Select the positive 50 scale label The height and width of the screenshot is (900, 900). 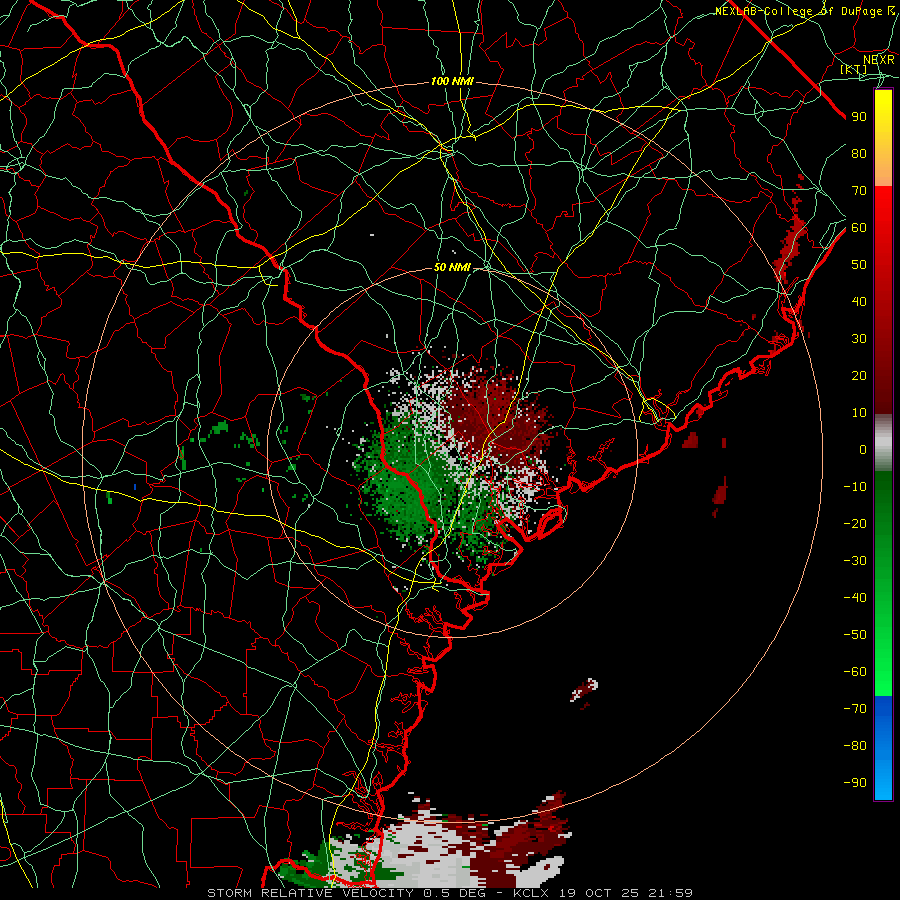pos(859,265)
